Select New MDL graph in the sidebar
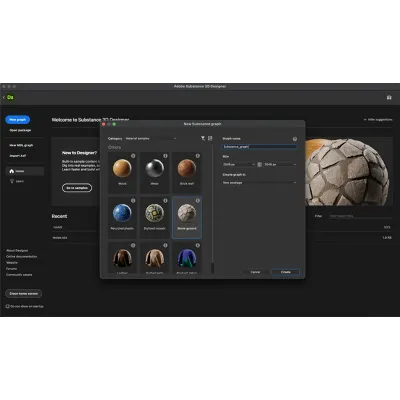 21,145
